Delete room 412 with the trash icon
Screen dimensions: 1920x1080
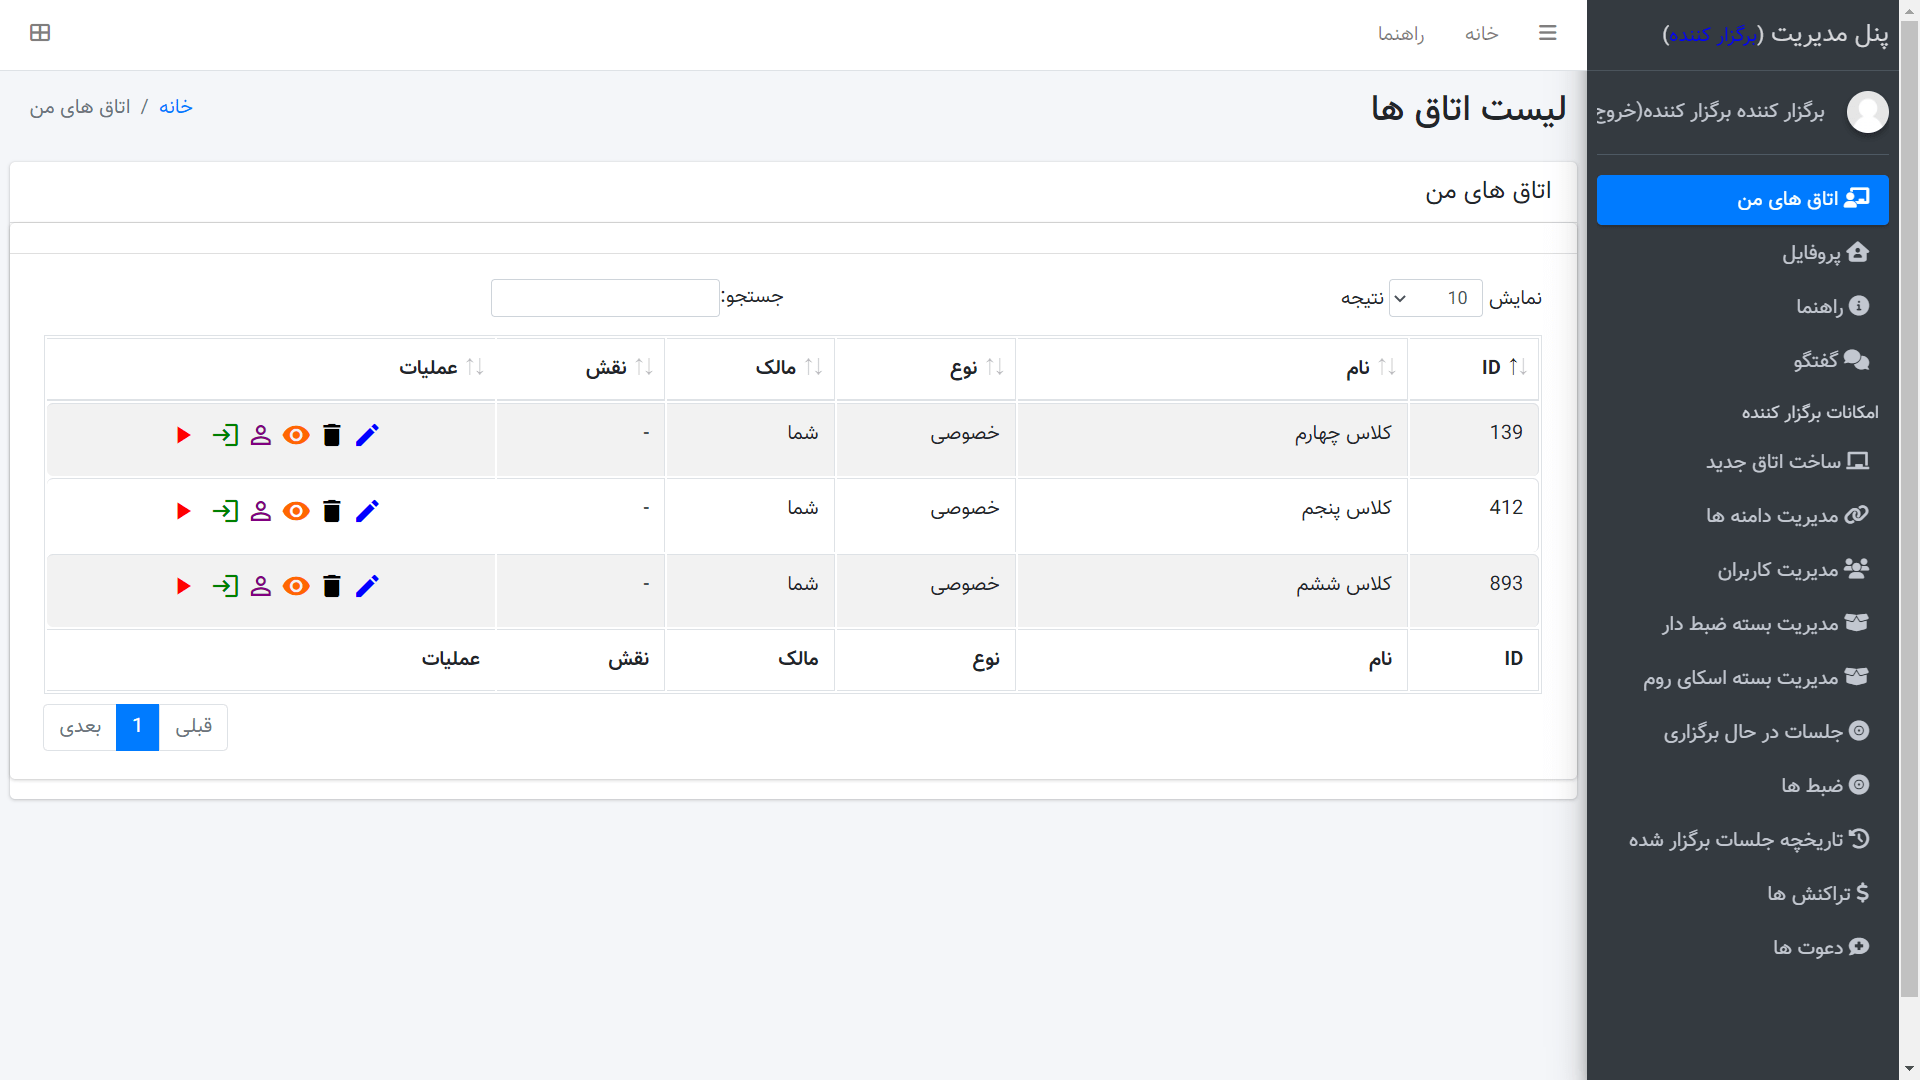(x=332, y=511)
